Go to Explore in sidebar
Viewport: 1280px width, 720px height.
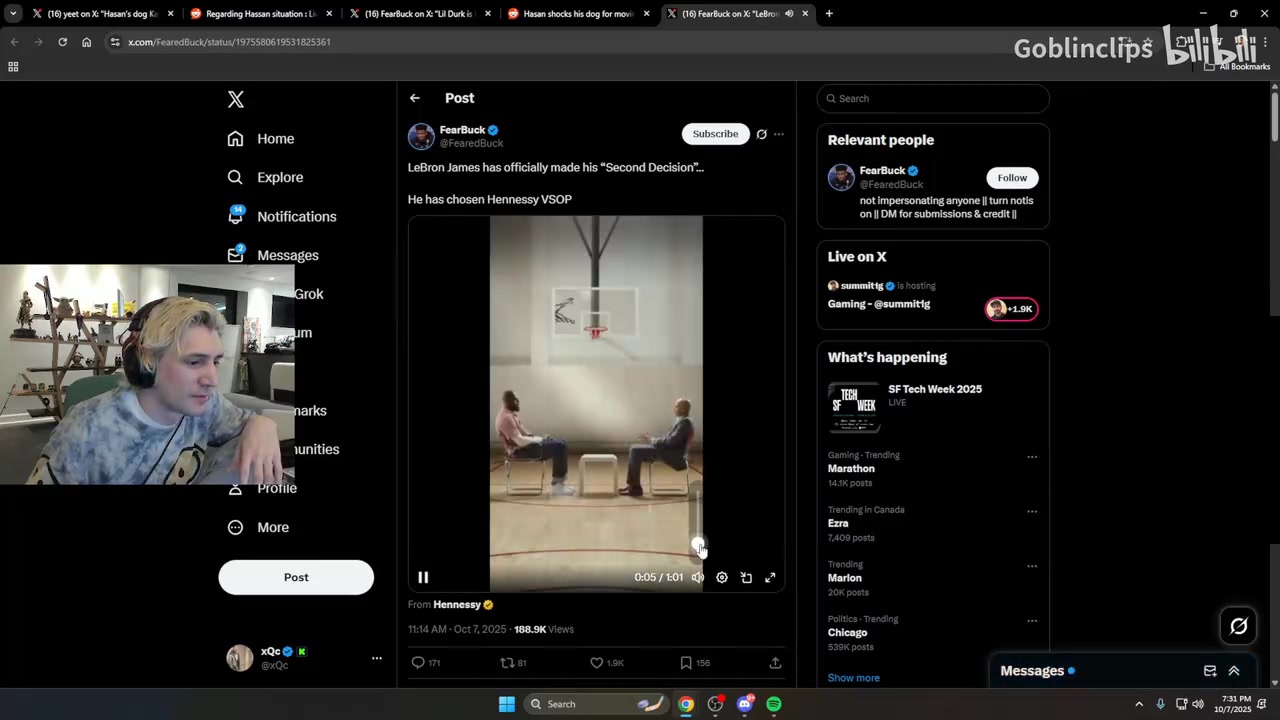click(279, 177)
